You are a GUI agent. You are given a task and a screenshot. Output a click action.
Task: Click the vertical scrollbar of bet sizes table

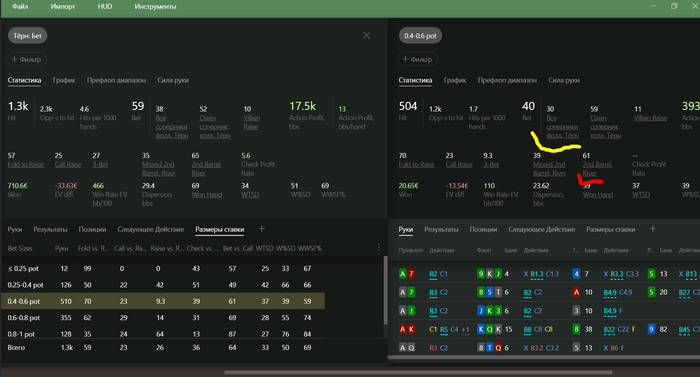(x=385, y=290)
